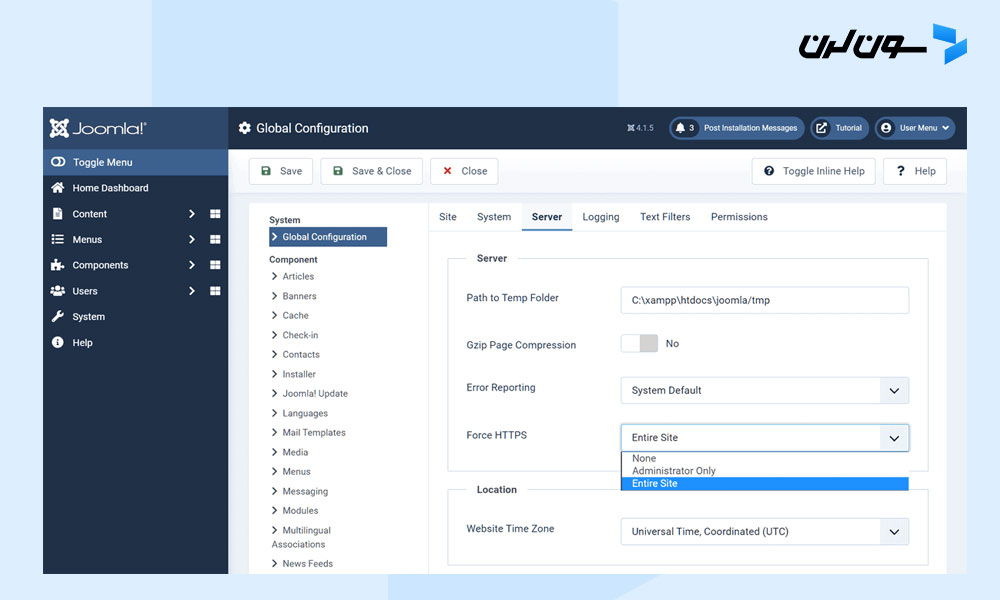Click the question-mark icon on Help button

901,171
